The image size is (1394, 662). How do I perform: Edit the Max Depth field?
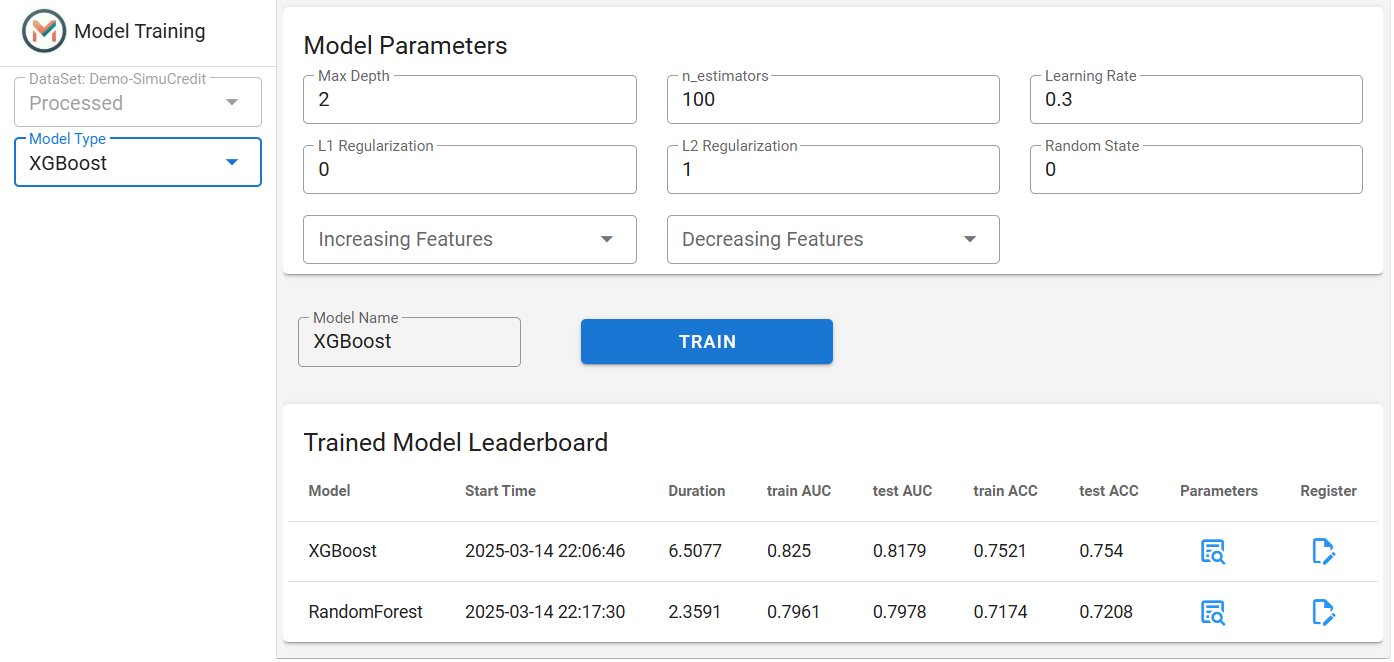click(470, 100)
